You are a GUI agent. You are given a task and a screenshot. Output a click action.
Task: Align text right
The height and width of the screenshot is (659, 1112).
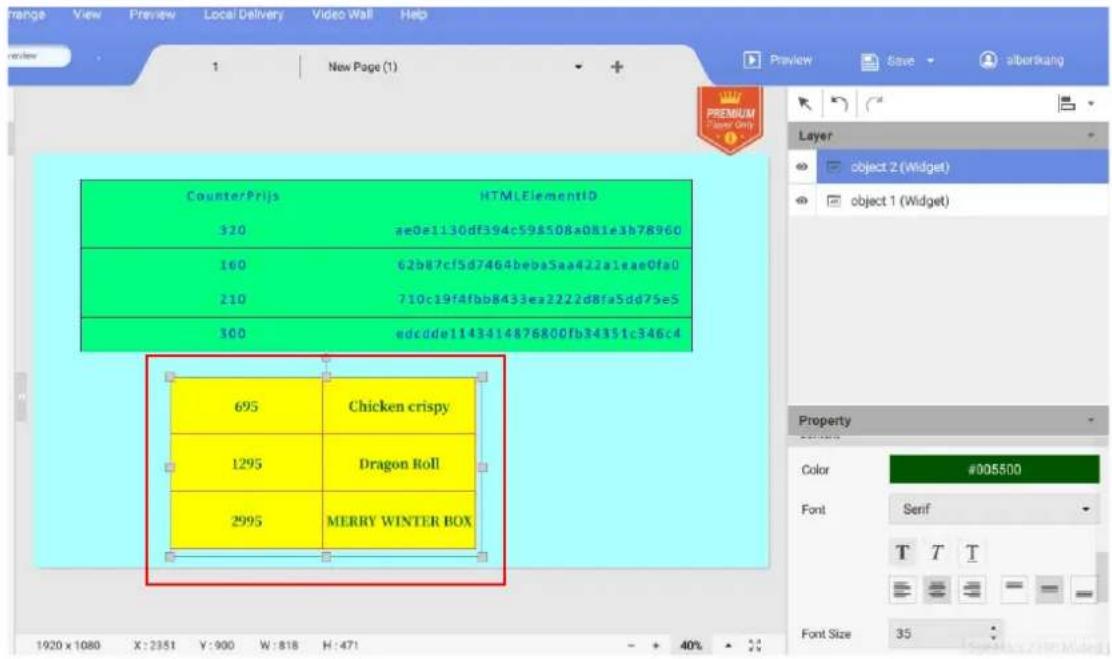(972, 589)
